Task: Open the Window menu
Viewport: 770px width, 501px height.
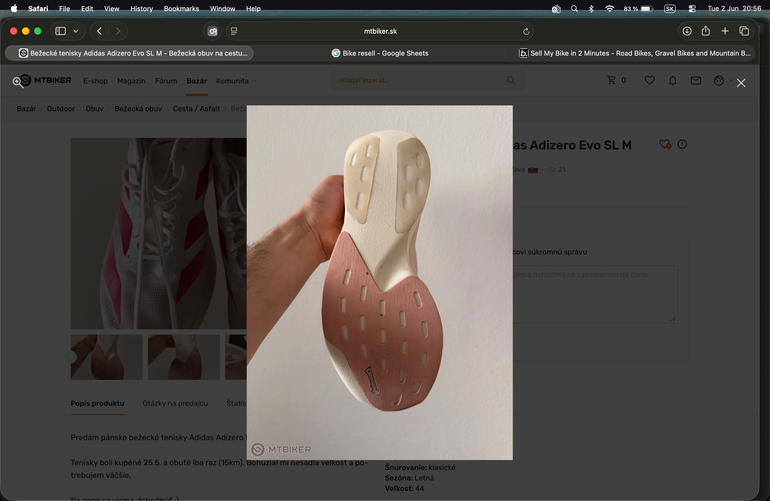Action: [222, 8]
